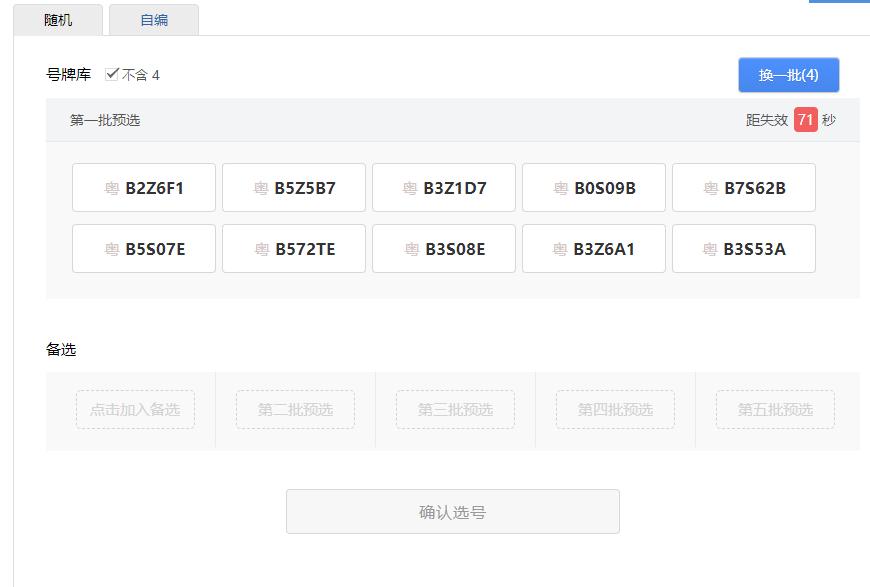Viewport: 870px width, 587px height.
Task: Click the 第五批预选 placeholder slot
Action: point(775,410)
